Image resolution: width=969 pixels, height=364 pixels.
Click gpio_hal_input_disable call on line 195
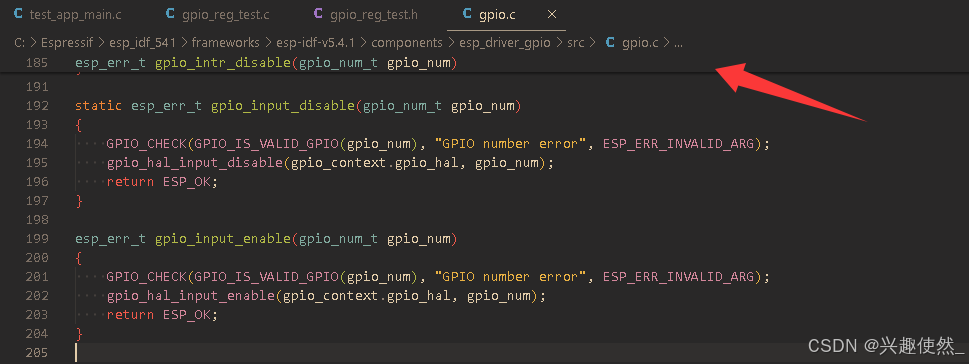point(195,163)
